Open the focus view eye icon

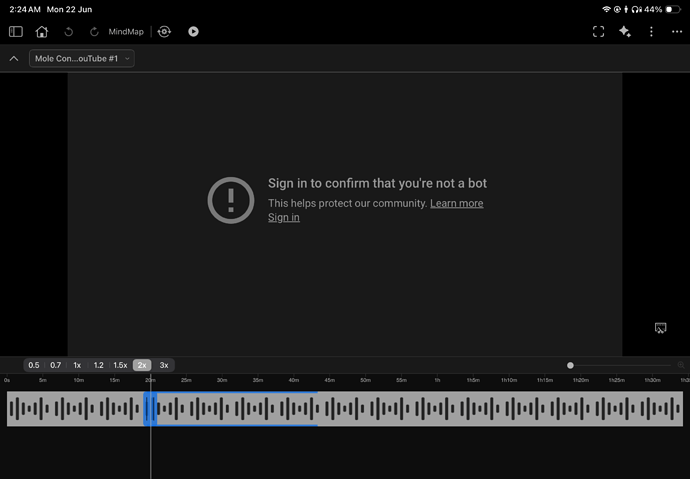point(164,32)
